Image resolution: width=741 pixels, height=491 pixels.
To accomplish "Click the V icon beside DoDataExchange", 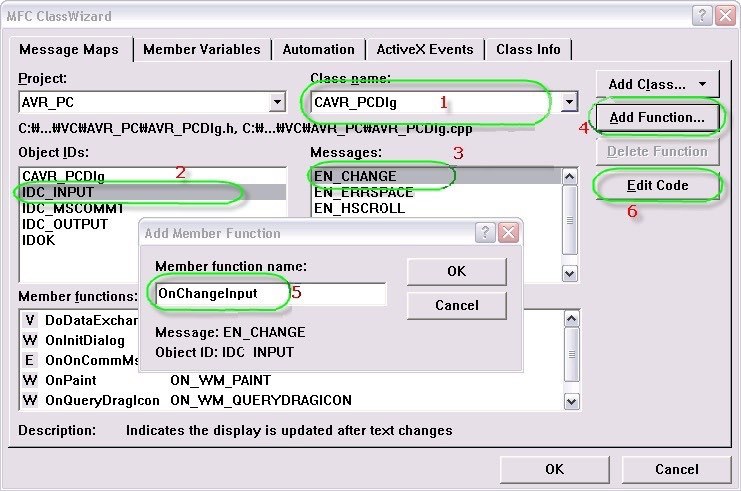I will click(x=29, y=320).
